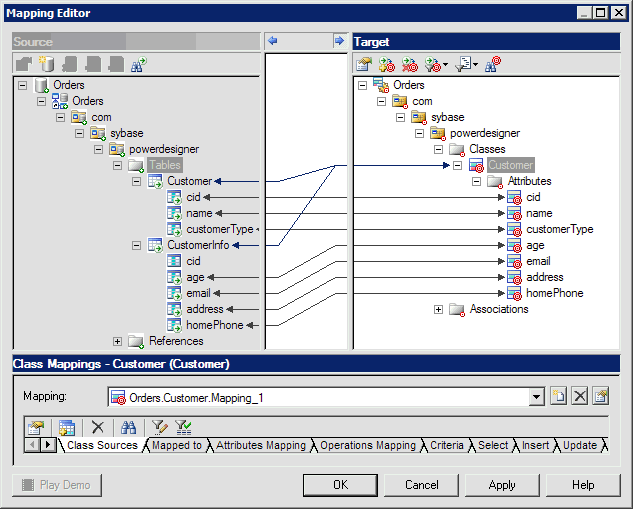
Task: Select the Orders database root in Source
Action: 69,85
